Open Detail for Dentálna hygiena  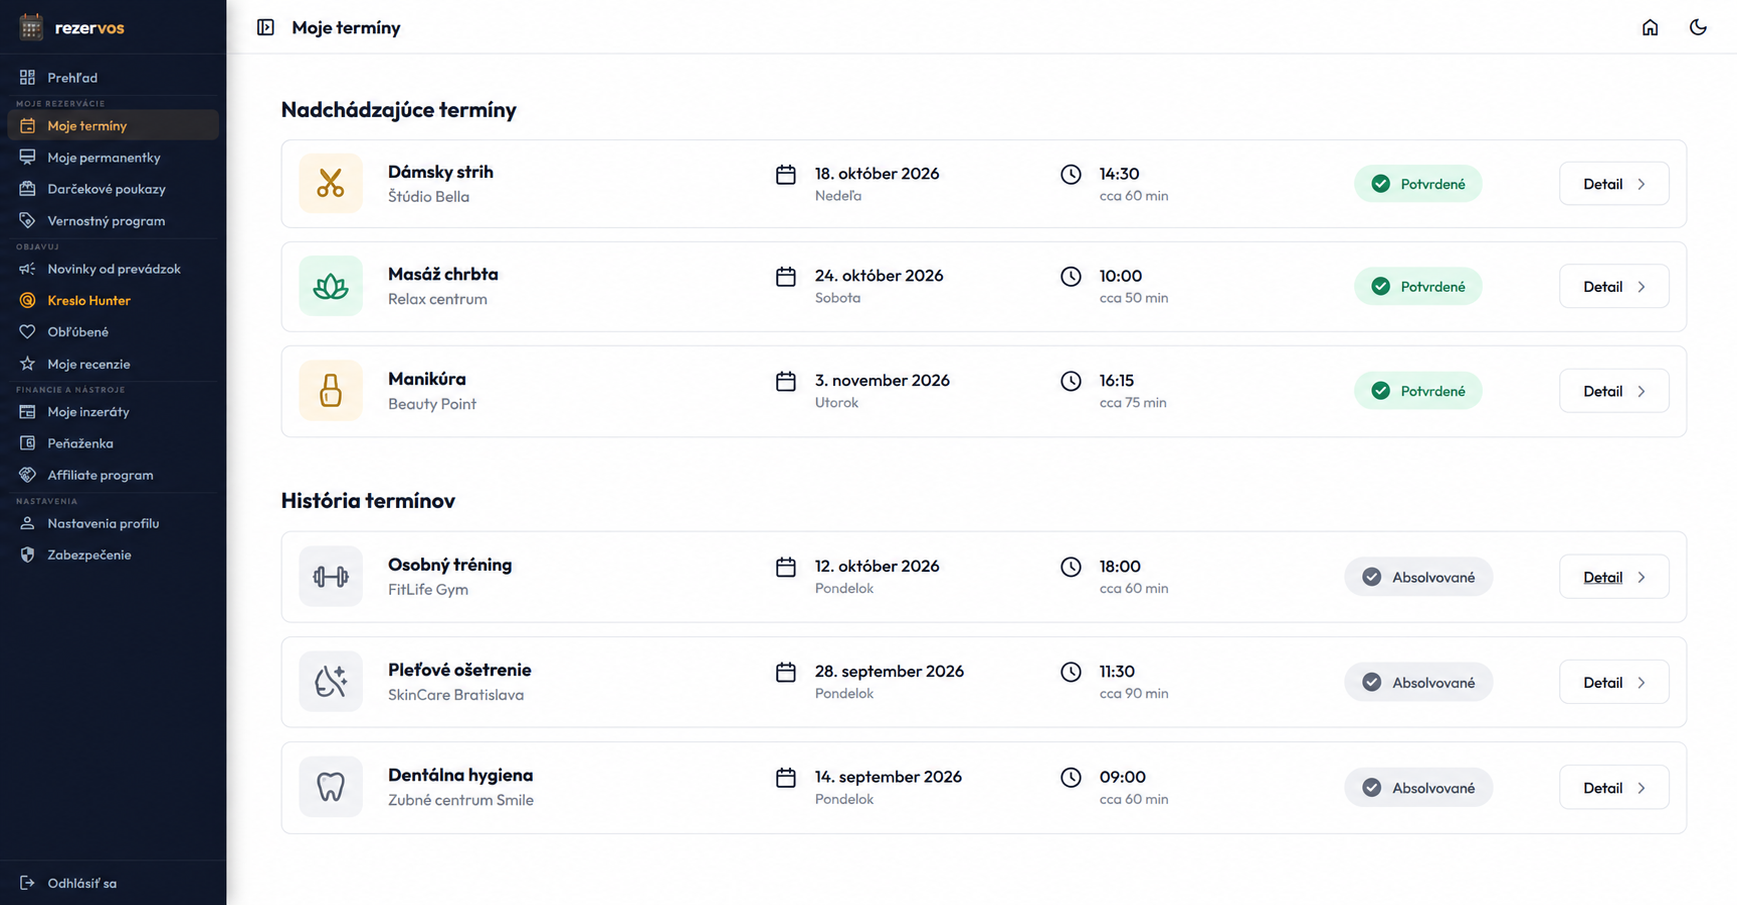(x=1613, y=788)
